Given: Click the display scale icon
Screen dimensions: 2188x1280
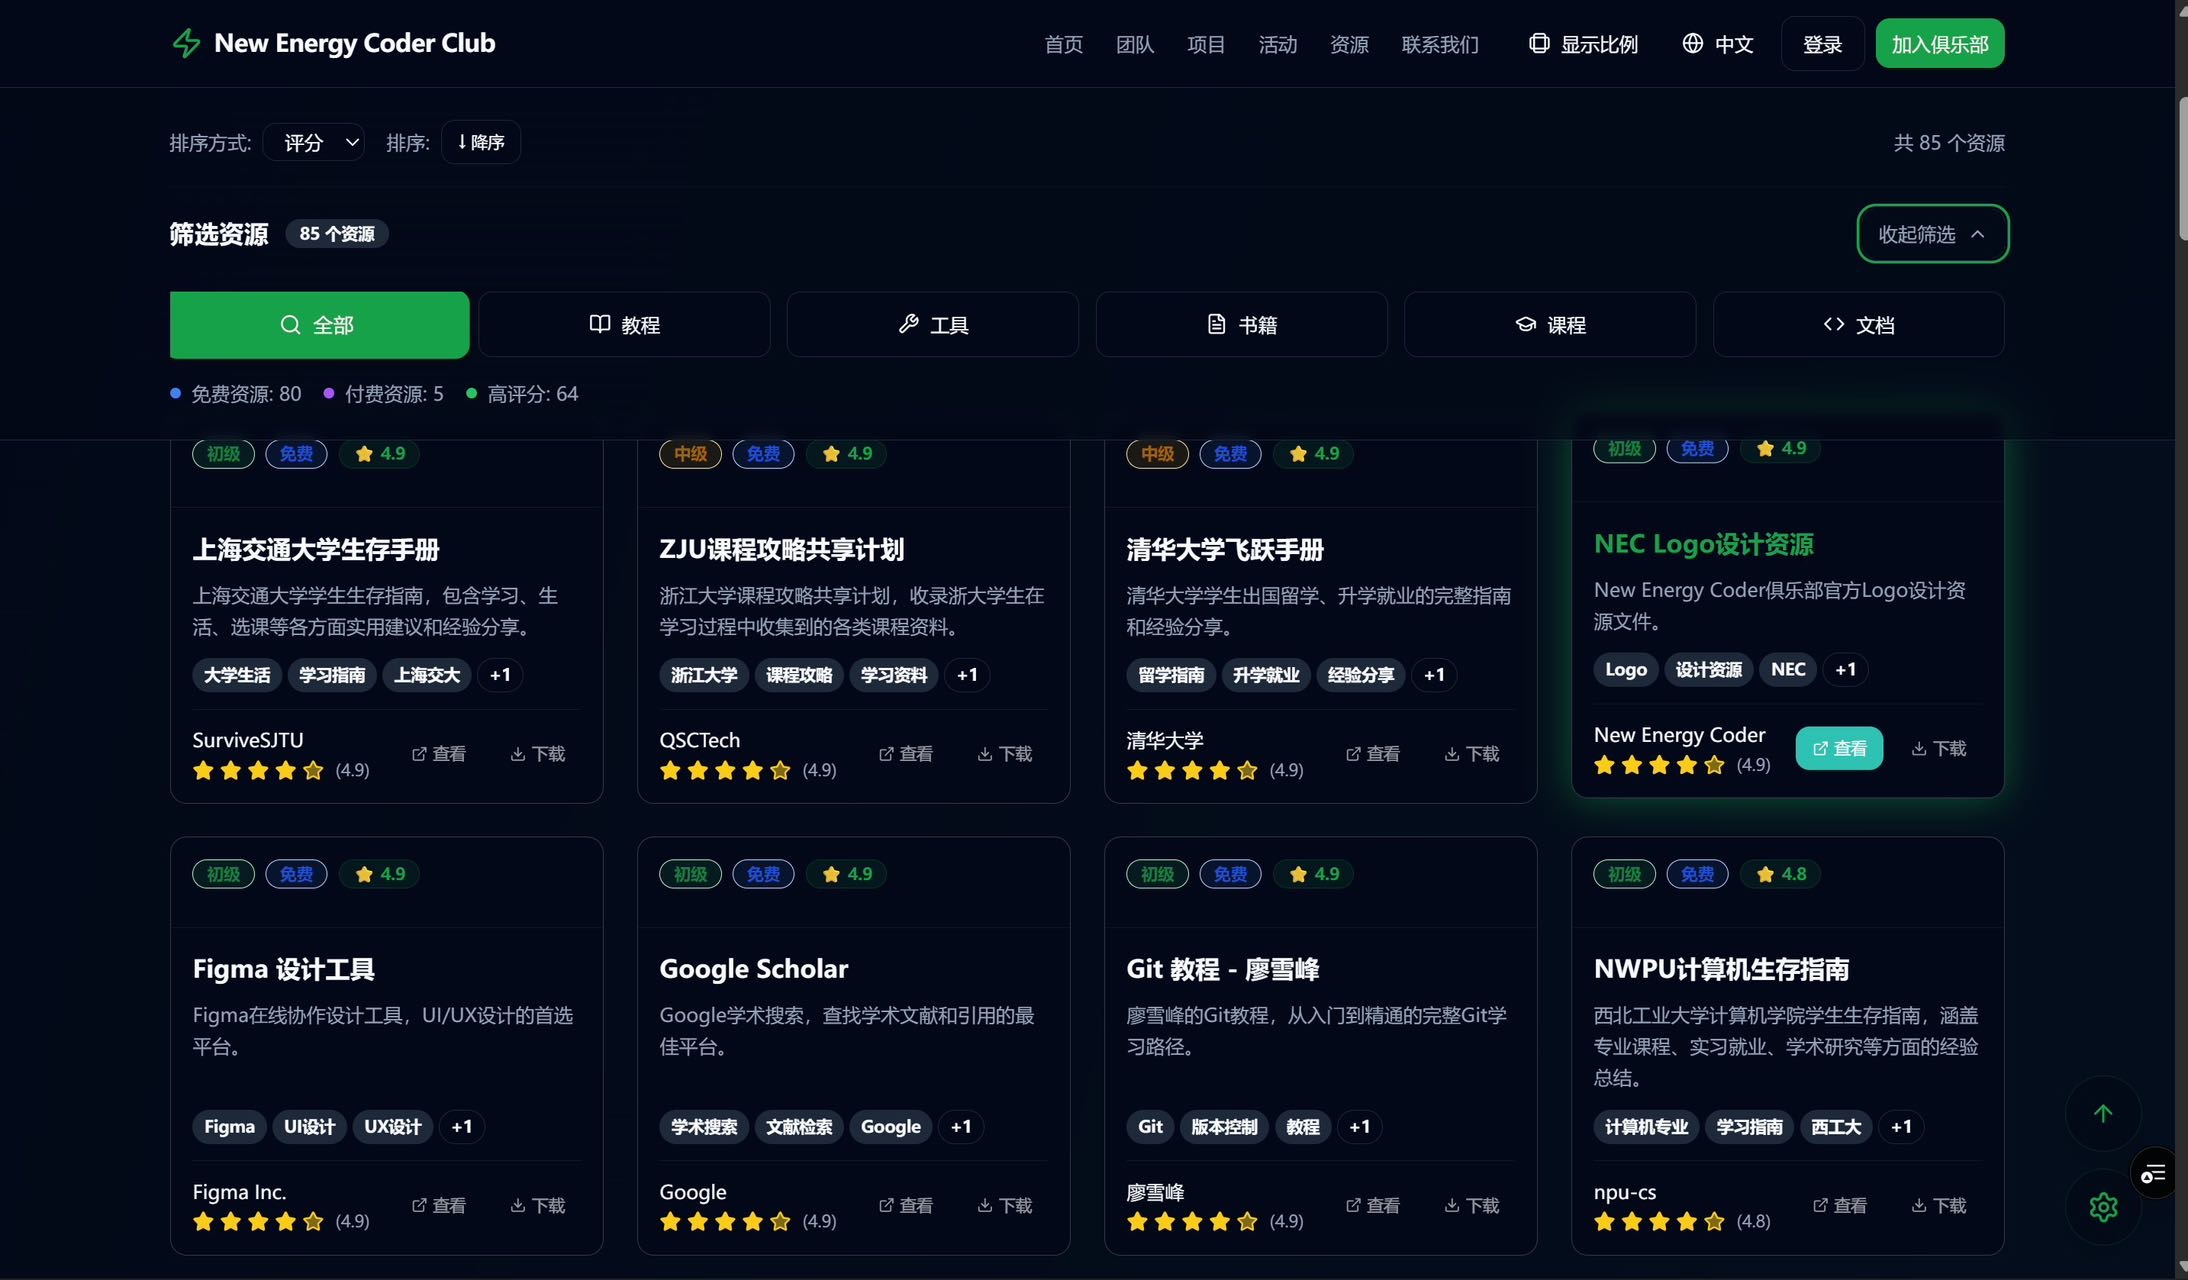Looking at the screenshot, I should click(1539, 43).
